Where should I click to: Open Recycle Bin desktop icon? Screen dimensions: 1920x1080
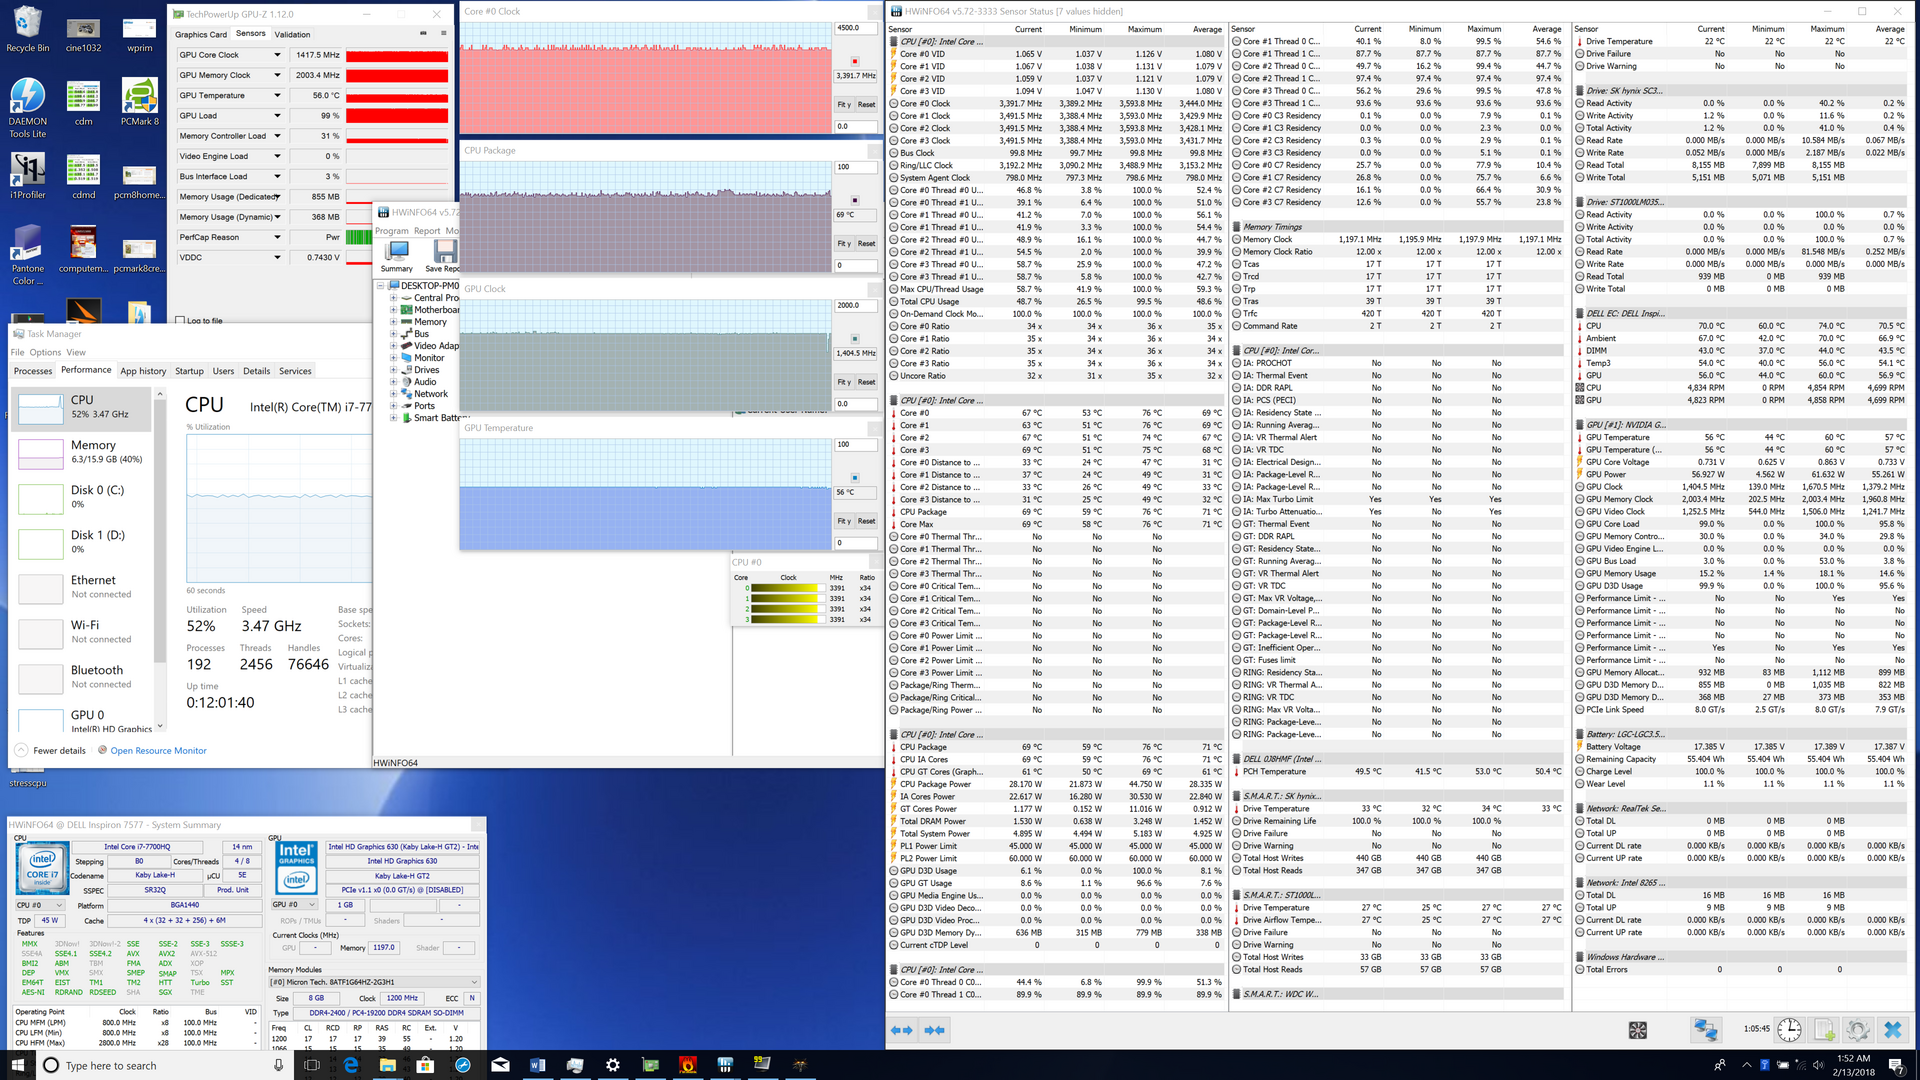27,29
